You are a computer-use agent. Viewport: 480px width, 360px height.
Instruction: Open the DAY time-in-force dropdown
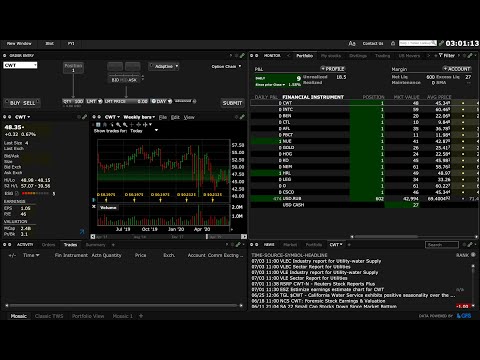point(161,101)
